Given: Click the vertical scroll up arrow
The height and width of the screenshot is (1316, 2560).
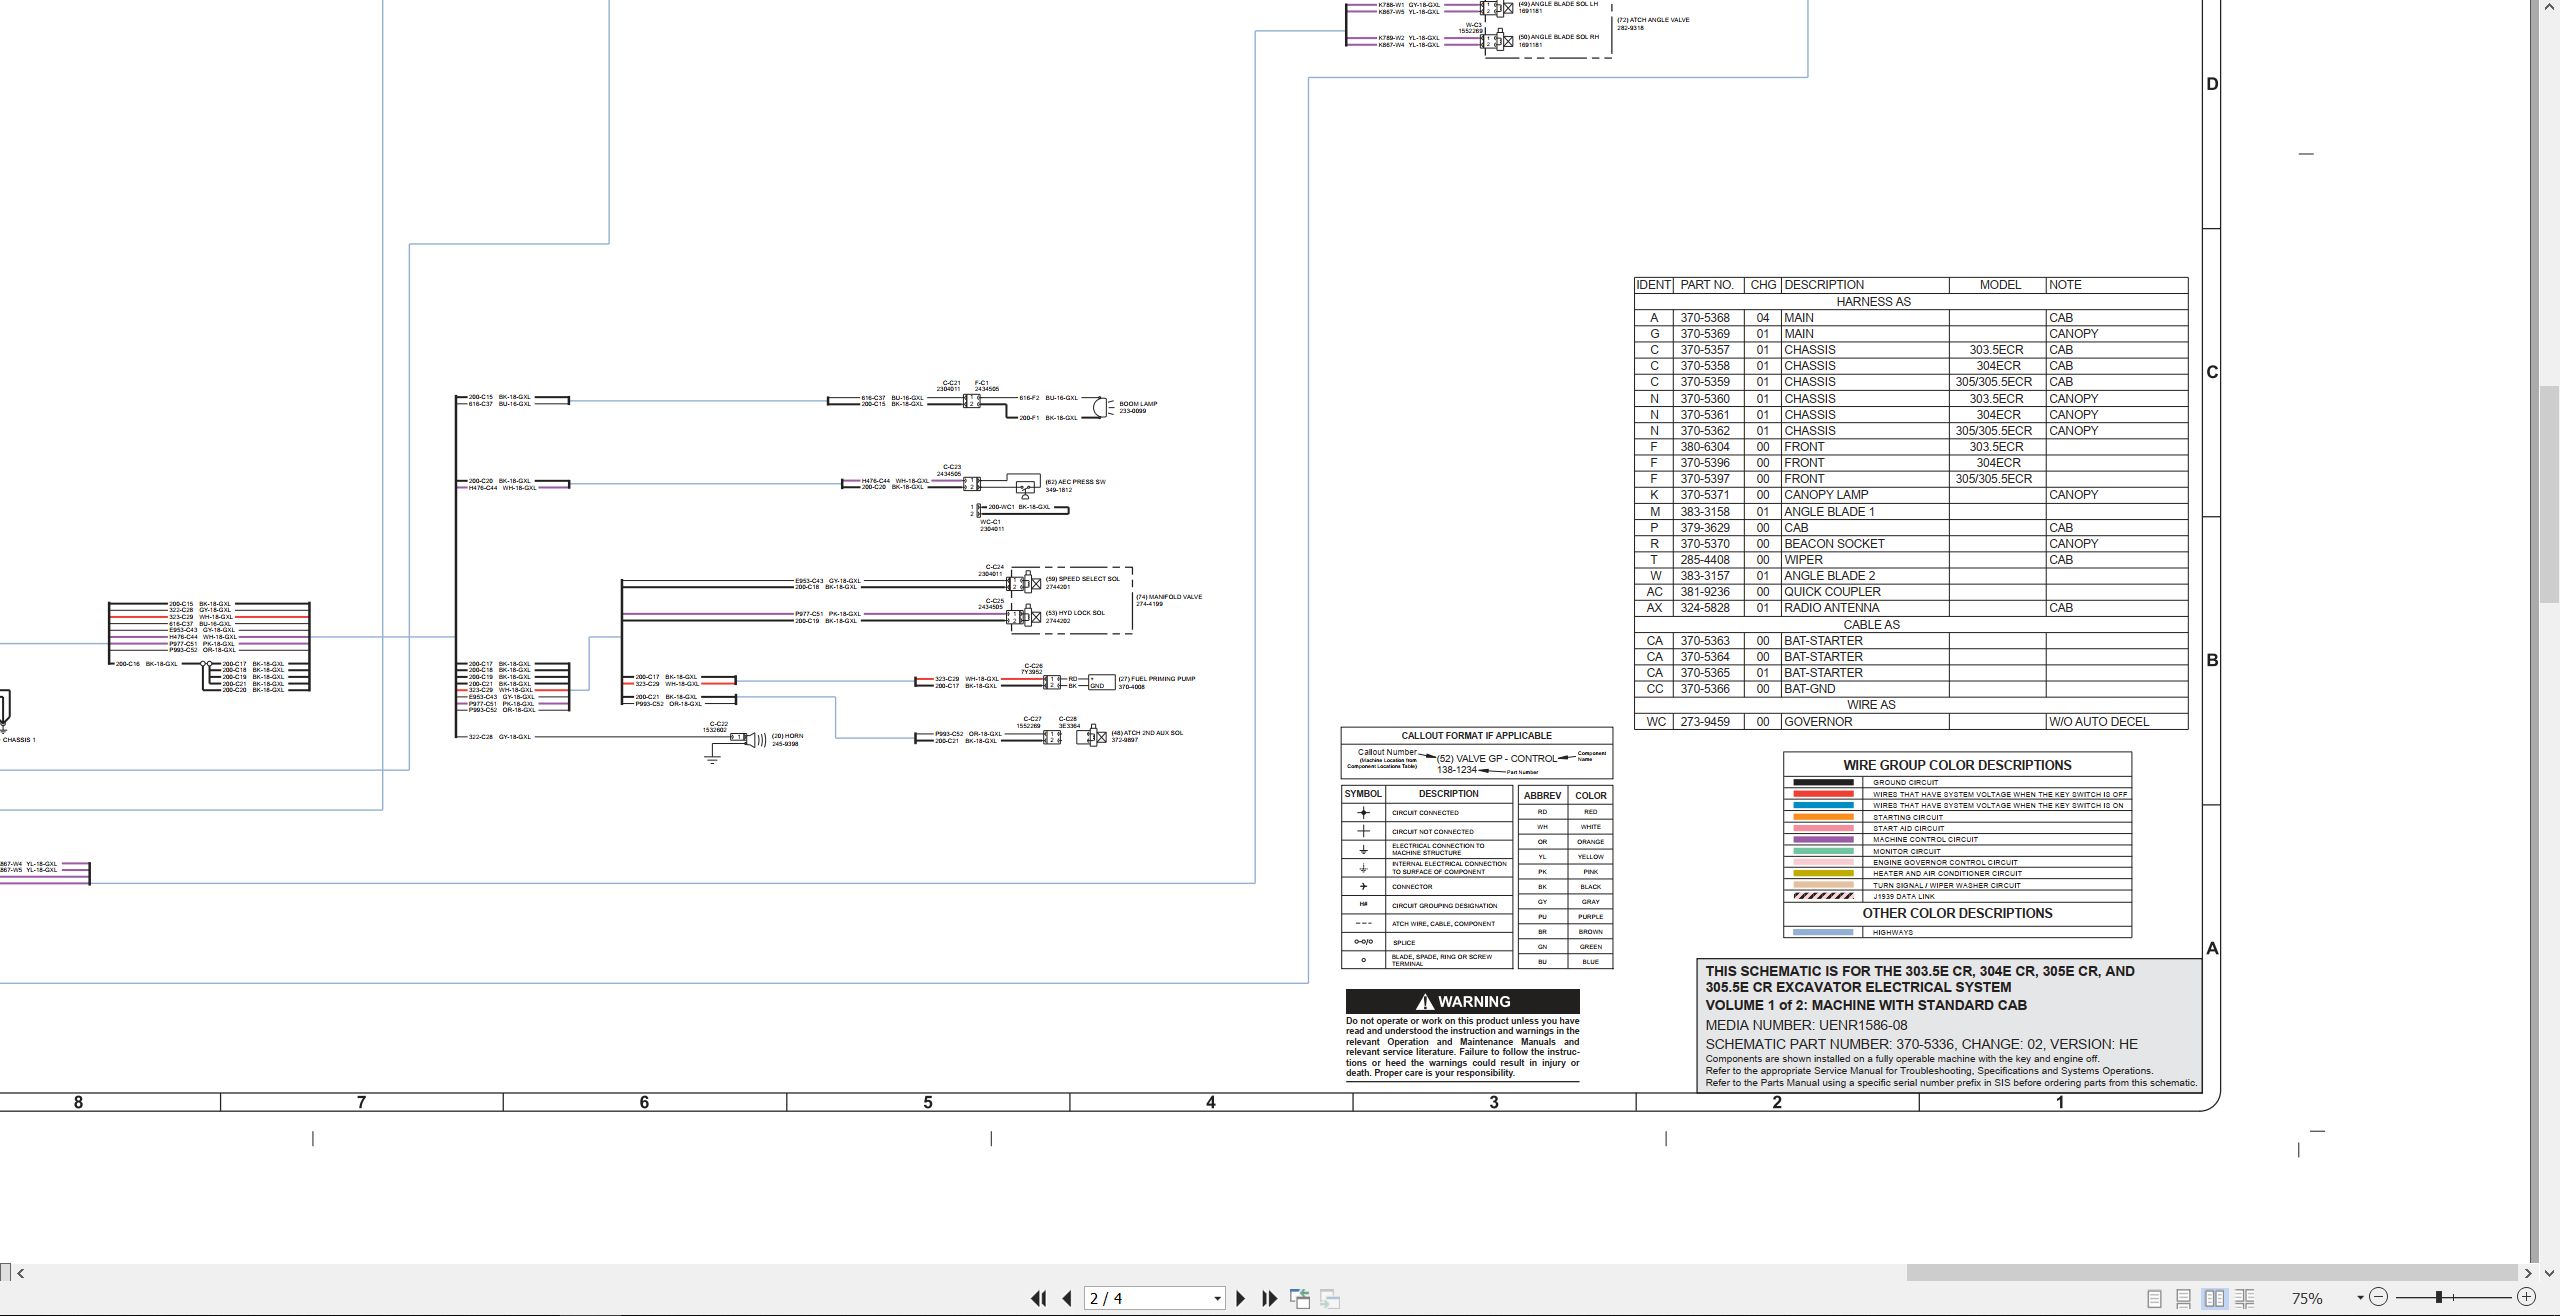Looking at the screenshot, I should pos(2550,6).
